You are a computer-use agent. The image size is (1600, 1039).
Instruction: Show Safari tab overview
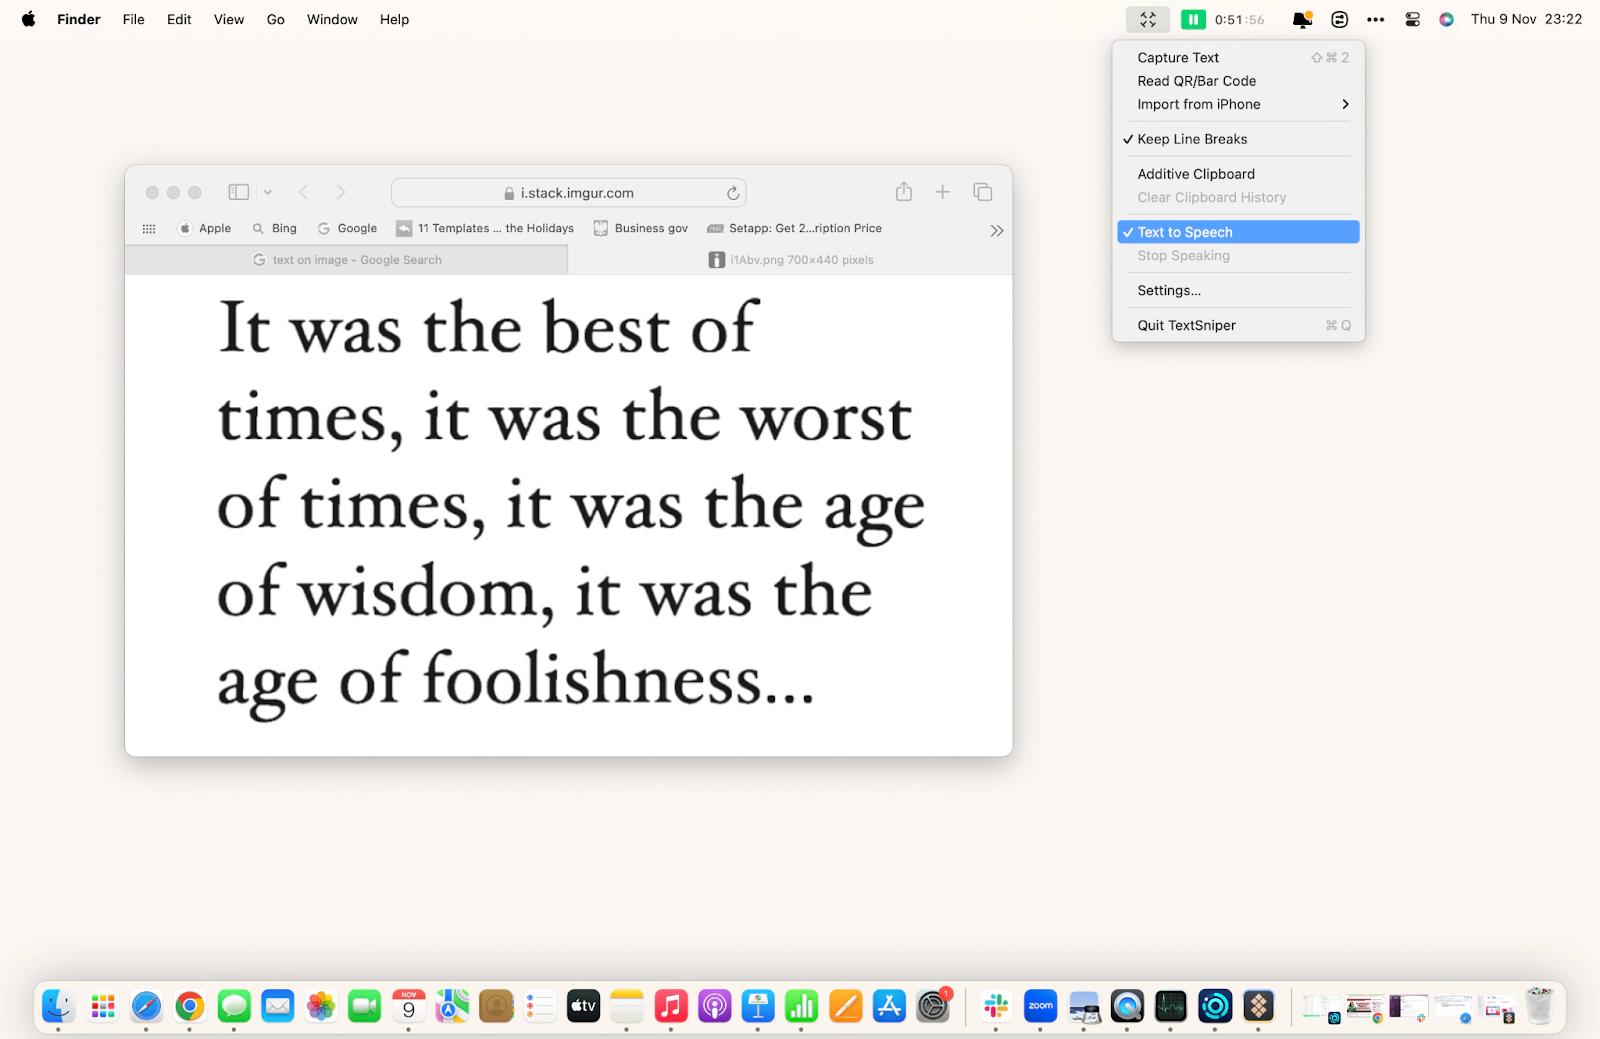[x=983, y=192]
